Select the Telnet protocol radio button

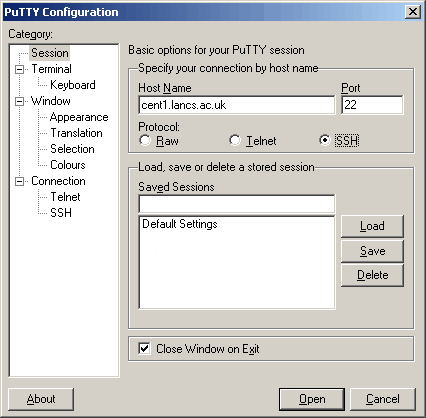[235, 140]
